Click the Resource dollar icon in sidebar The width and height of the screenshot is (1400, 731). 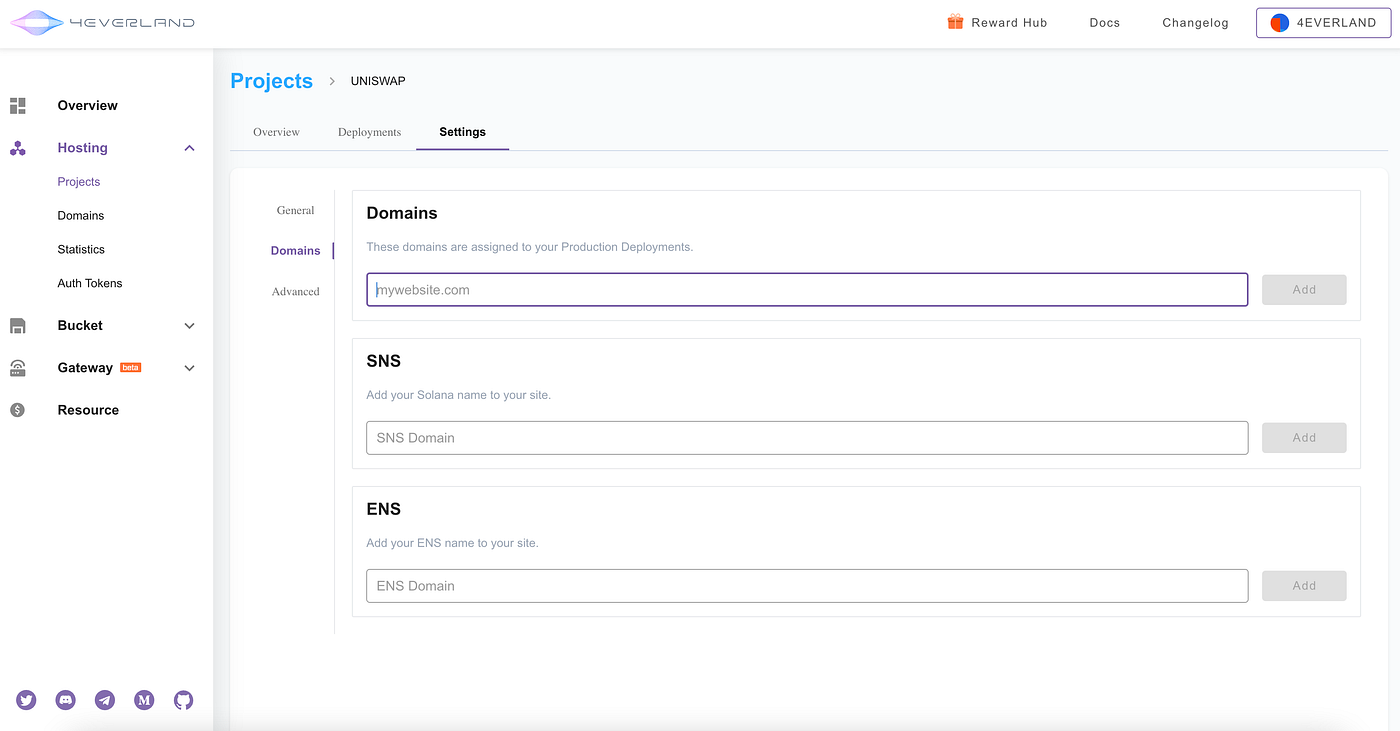17,410
